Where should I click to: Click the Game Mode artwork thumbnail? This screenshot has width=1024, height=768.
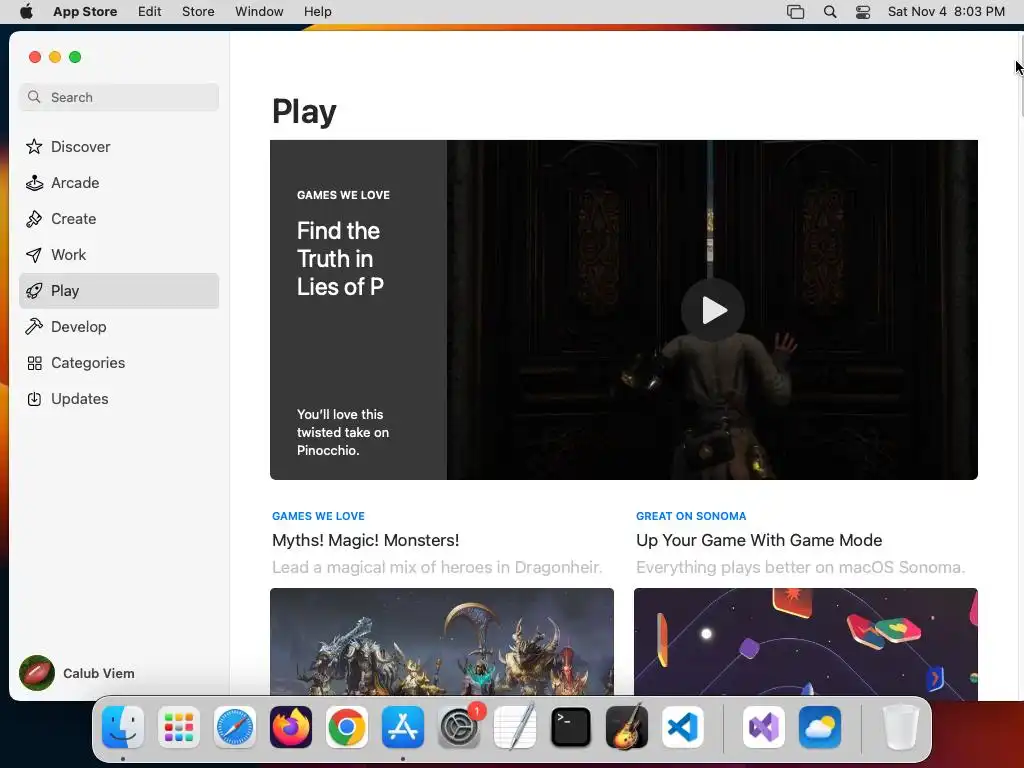click(x=806, y=641)
